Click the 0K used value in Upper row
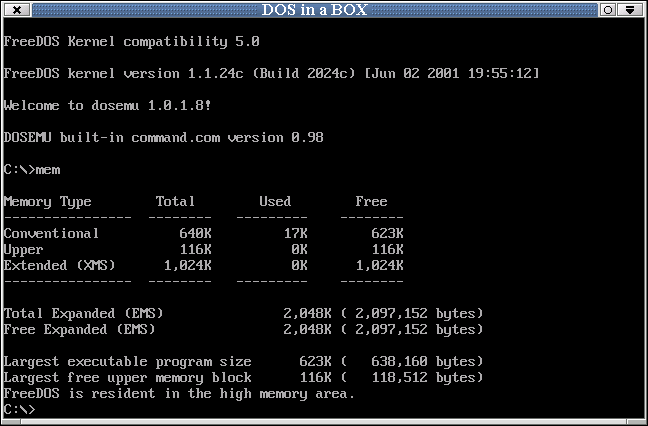 pyautogui.click(x=299, y=250)
